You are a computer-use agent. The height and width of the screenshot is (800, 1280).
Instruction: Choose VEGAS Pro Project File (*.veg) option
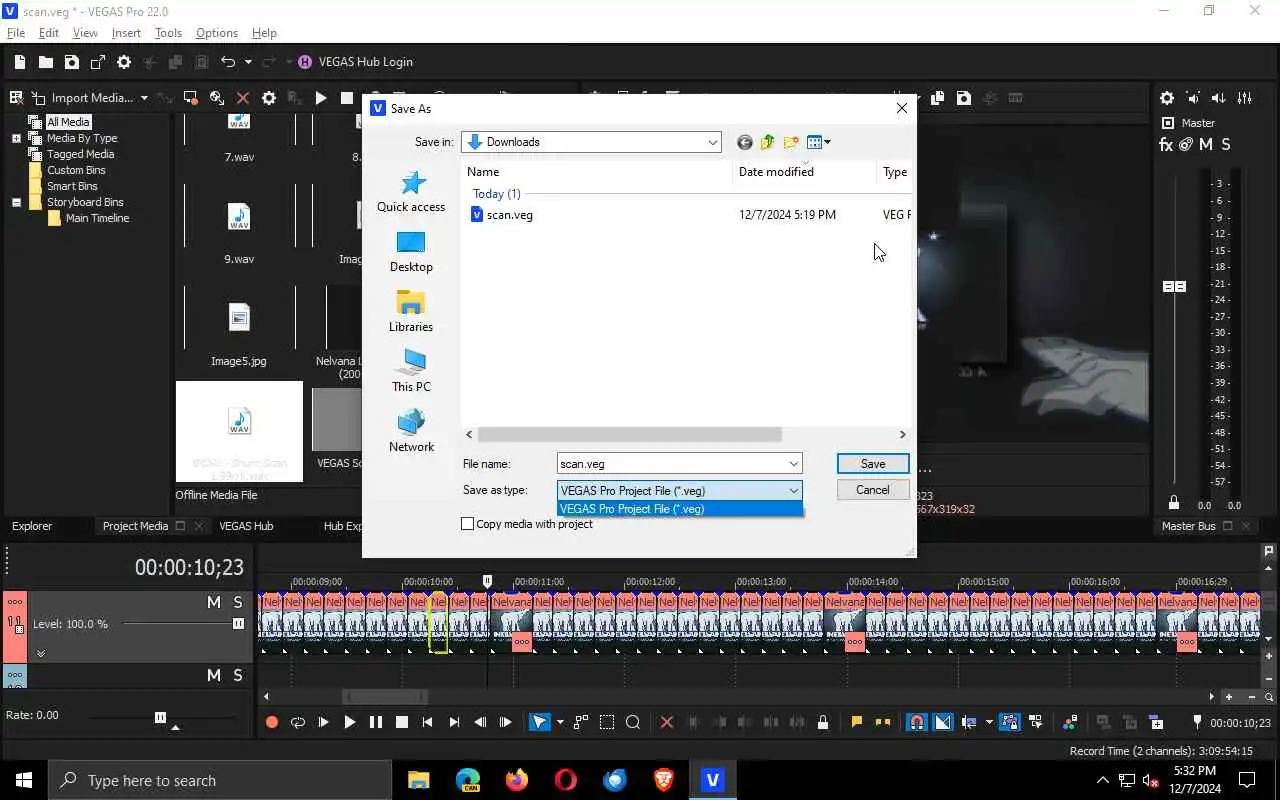pos(679,509)
